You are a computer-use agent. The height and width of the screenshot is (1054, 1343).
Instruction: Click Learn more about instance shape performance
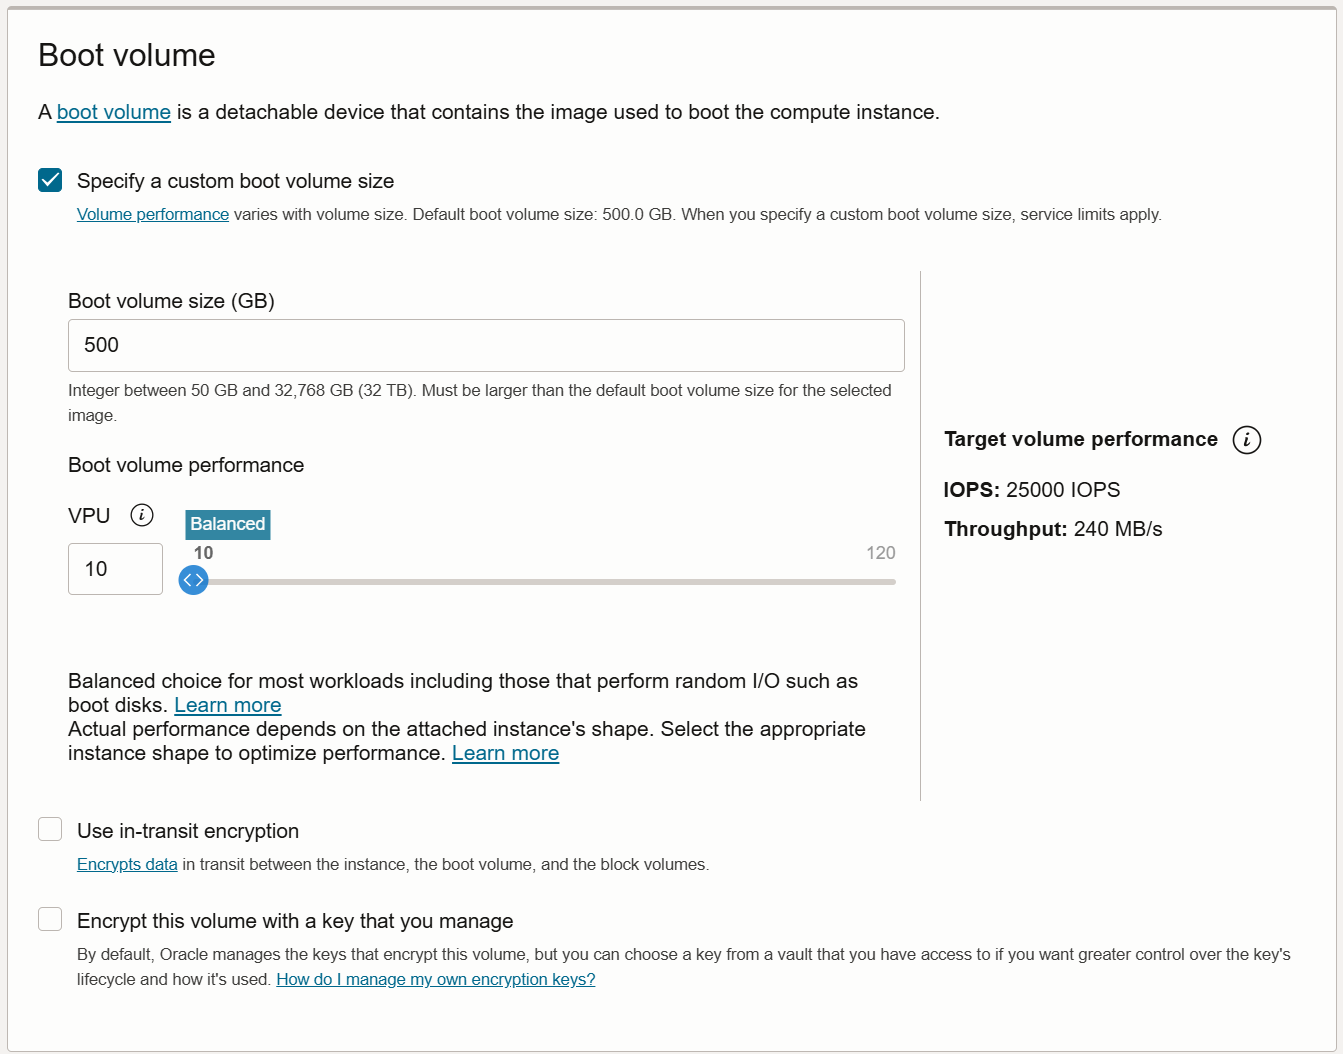(x=505, y=753)
